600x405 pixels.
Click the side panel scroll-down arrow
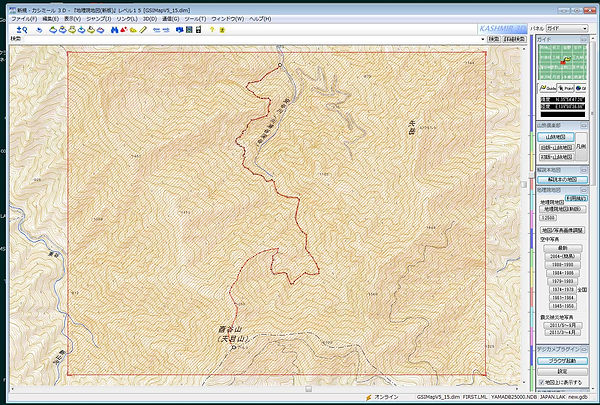(592, 387)
